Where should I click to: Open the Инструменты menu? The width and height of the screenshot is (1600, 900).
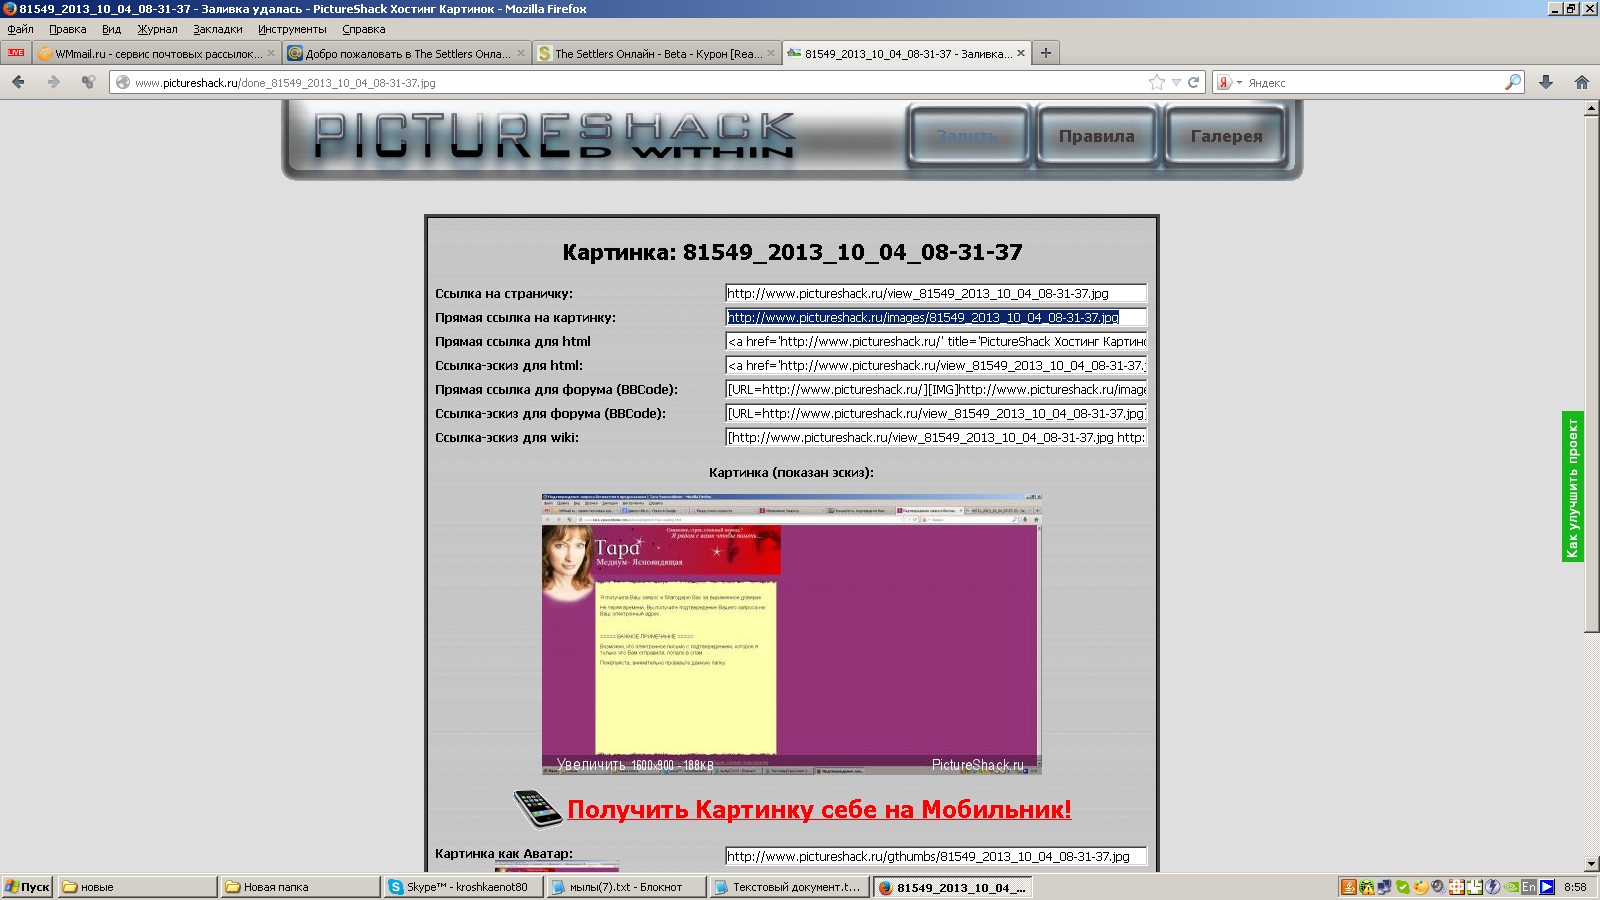point(292,29)
